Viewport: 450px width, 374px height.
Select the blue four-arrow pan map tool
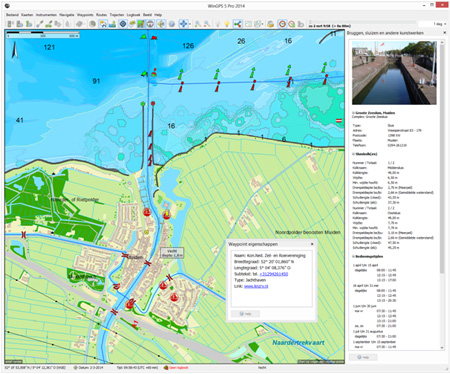coord(183,24)
